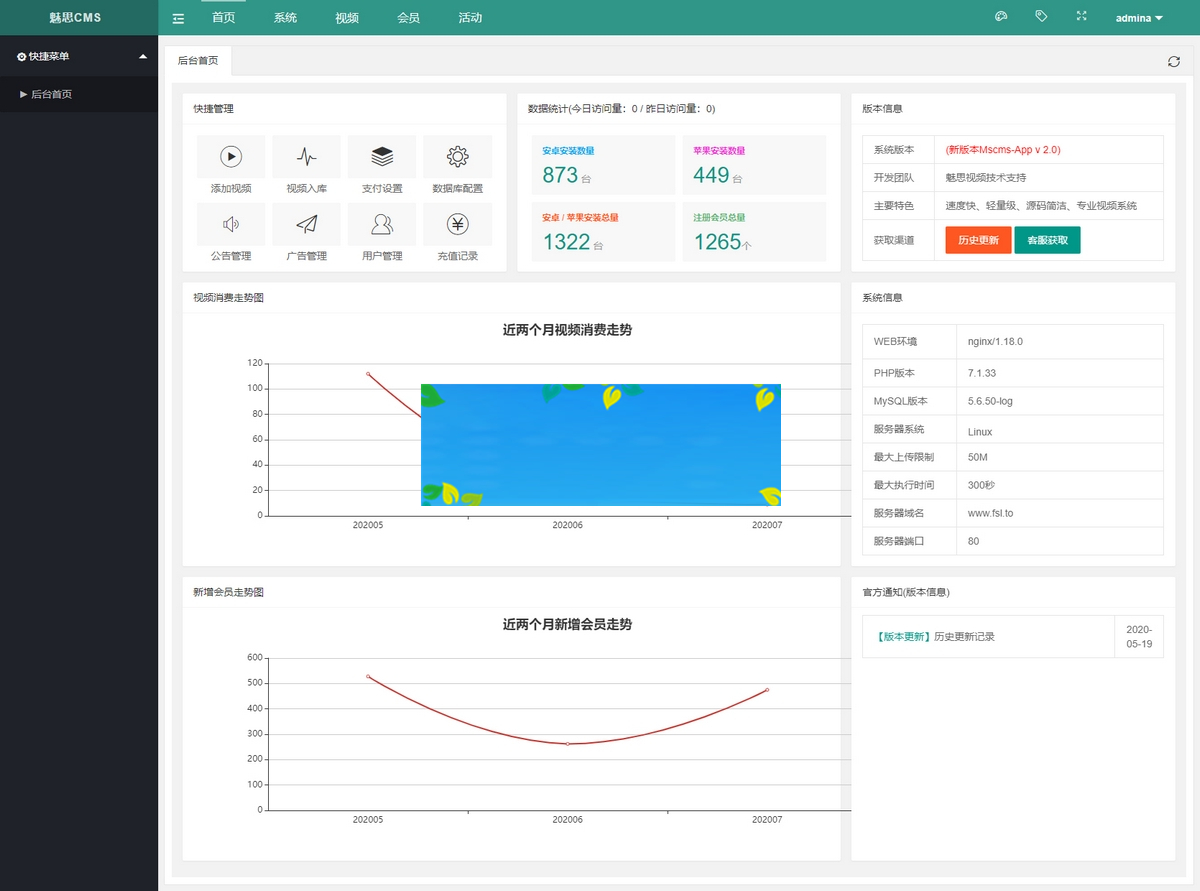Open the 视频 menu
This screenshot has height=891, width=1200.
coord(346,17)
